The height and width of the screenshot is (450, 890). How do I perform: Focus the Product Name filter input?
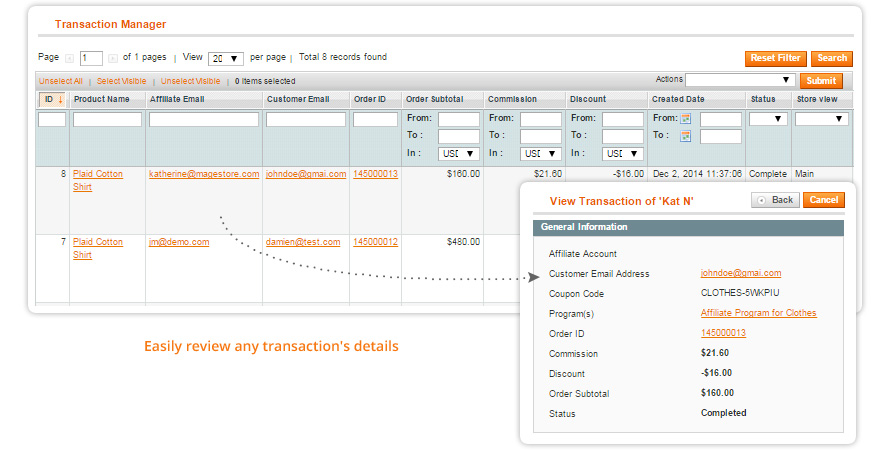(x=107, y=119)
